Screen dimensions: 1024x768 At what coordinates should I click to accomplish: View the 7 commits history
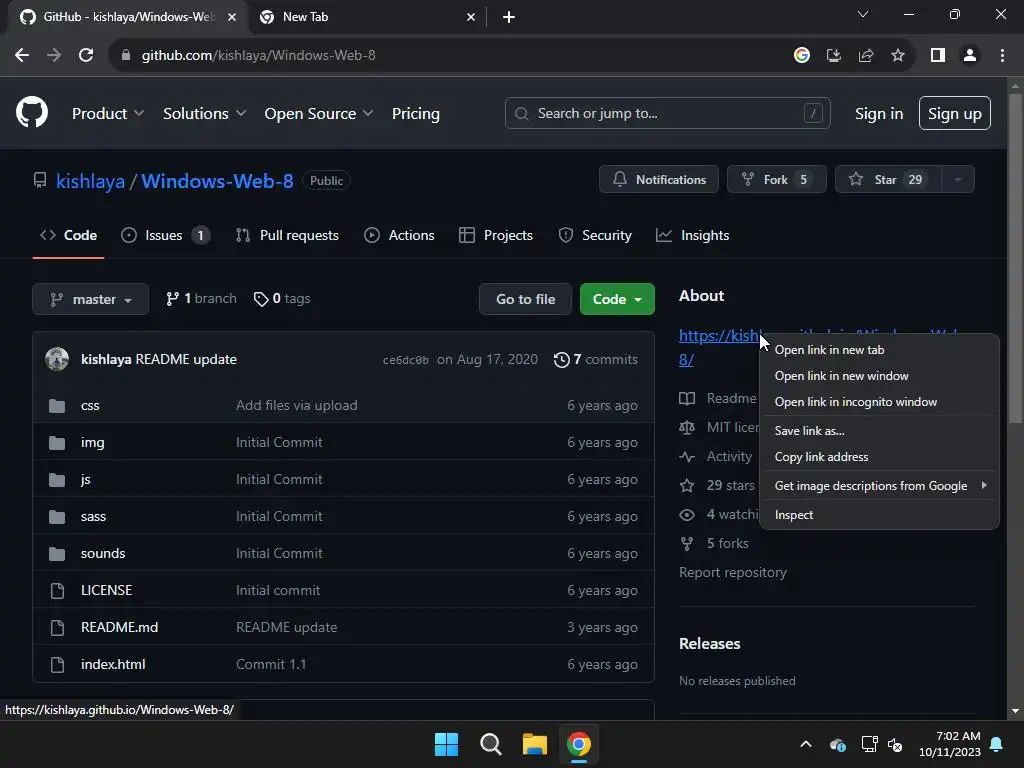[x=596, y=359]
